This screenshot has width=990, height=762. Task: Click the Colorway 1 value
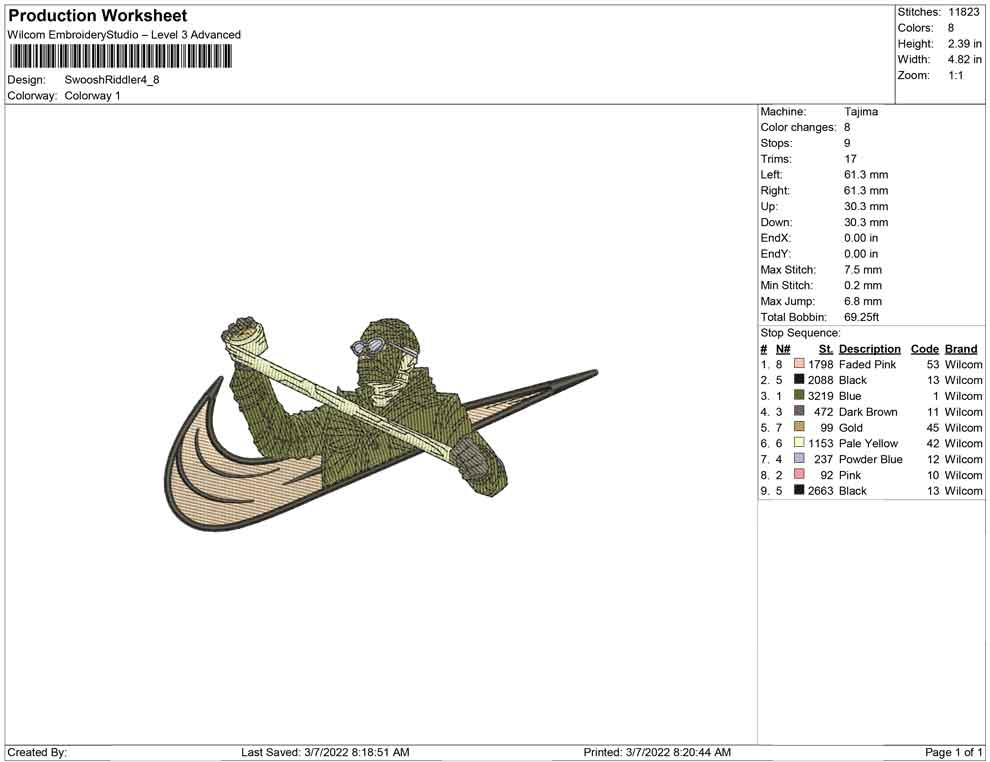92,96
